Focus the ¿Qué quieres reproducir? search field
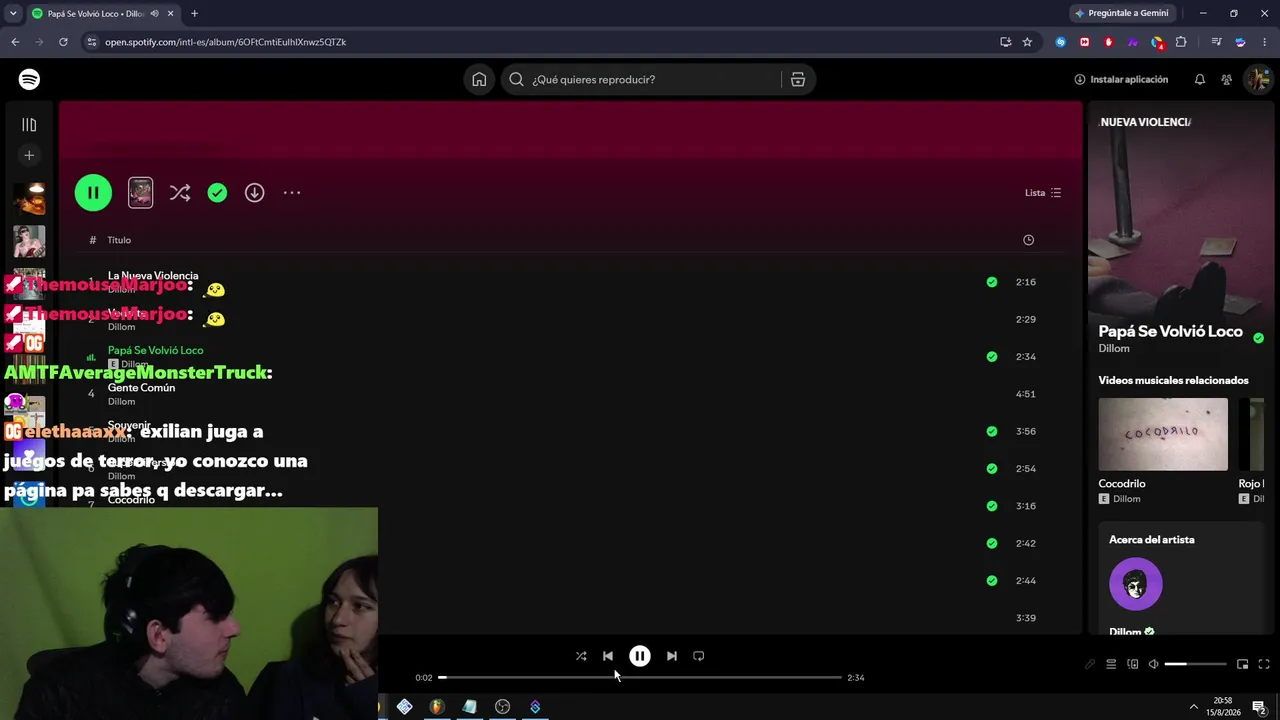This screenshot has width=1280, height=720. point(640,79)
